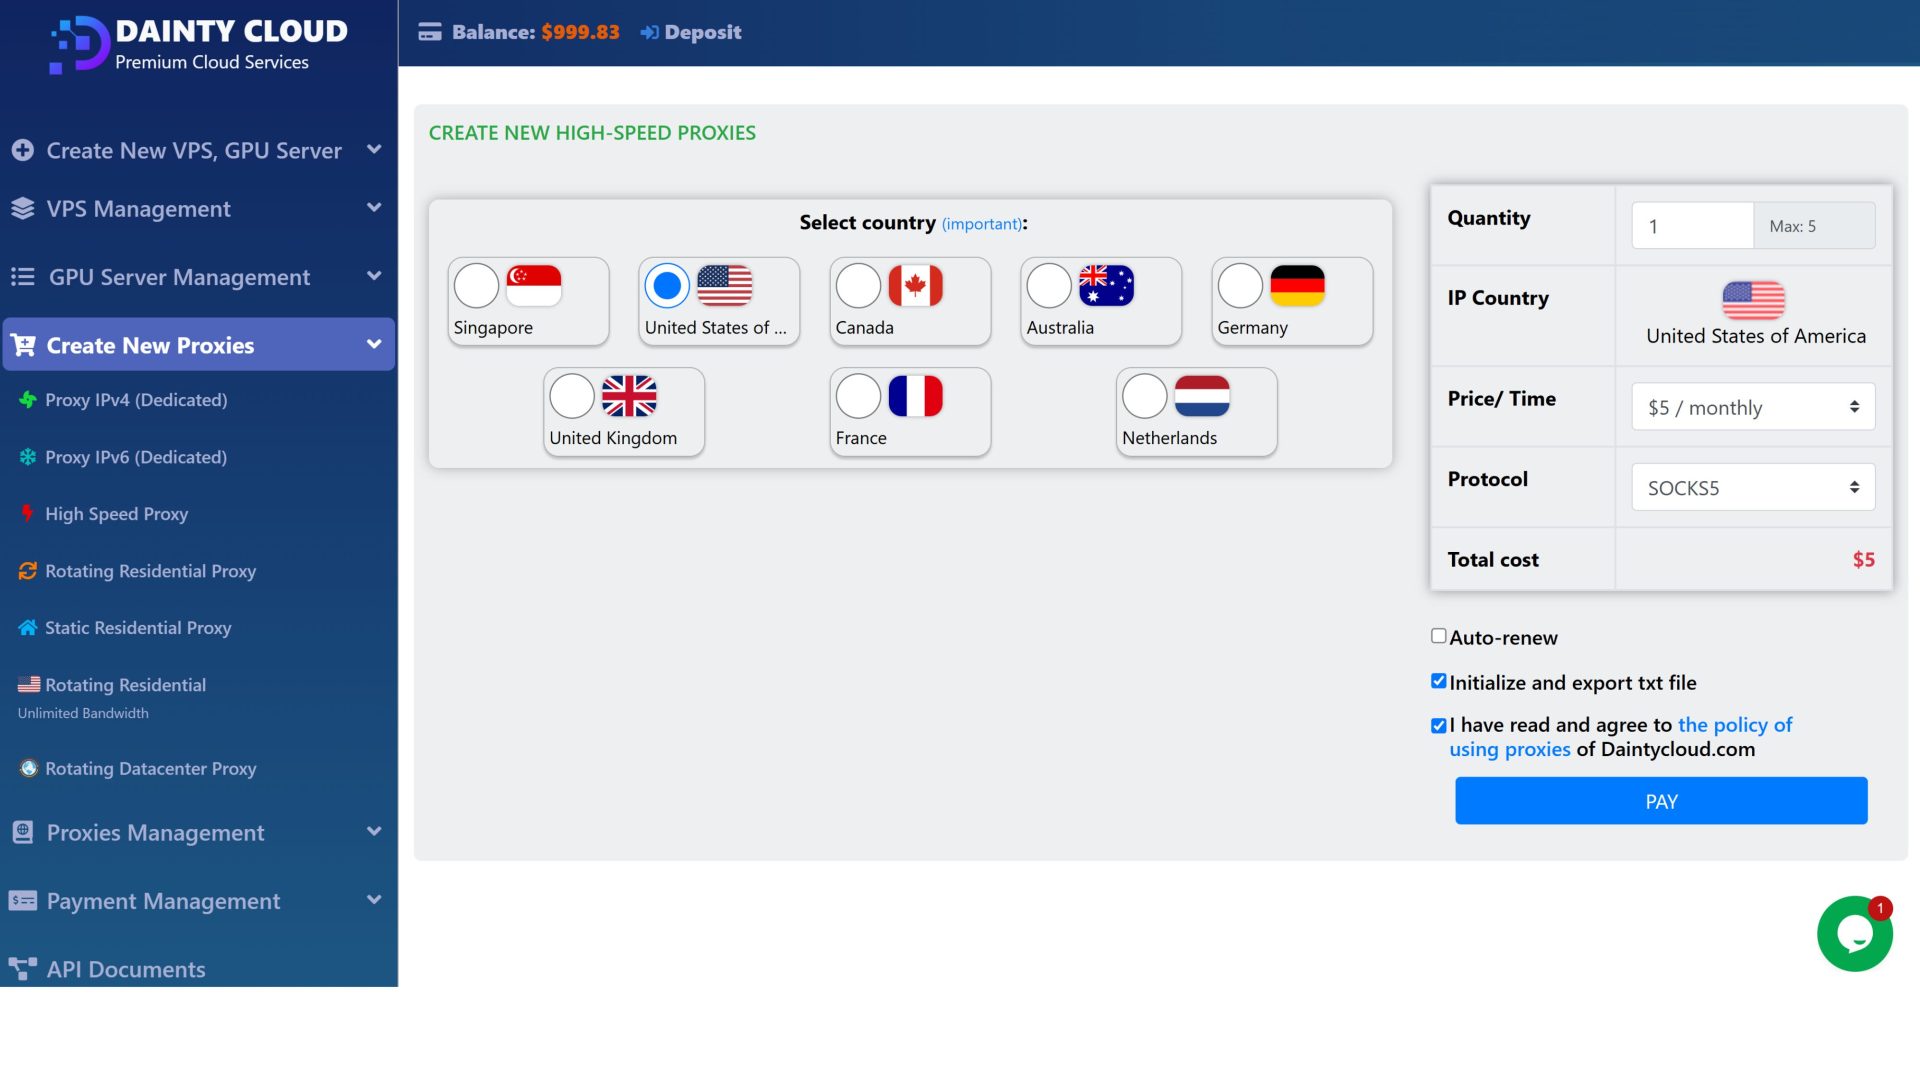Click the snowflake icon beside Proxy IPv6

click(28, 456)
